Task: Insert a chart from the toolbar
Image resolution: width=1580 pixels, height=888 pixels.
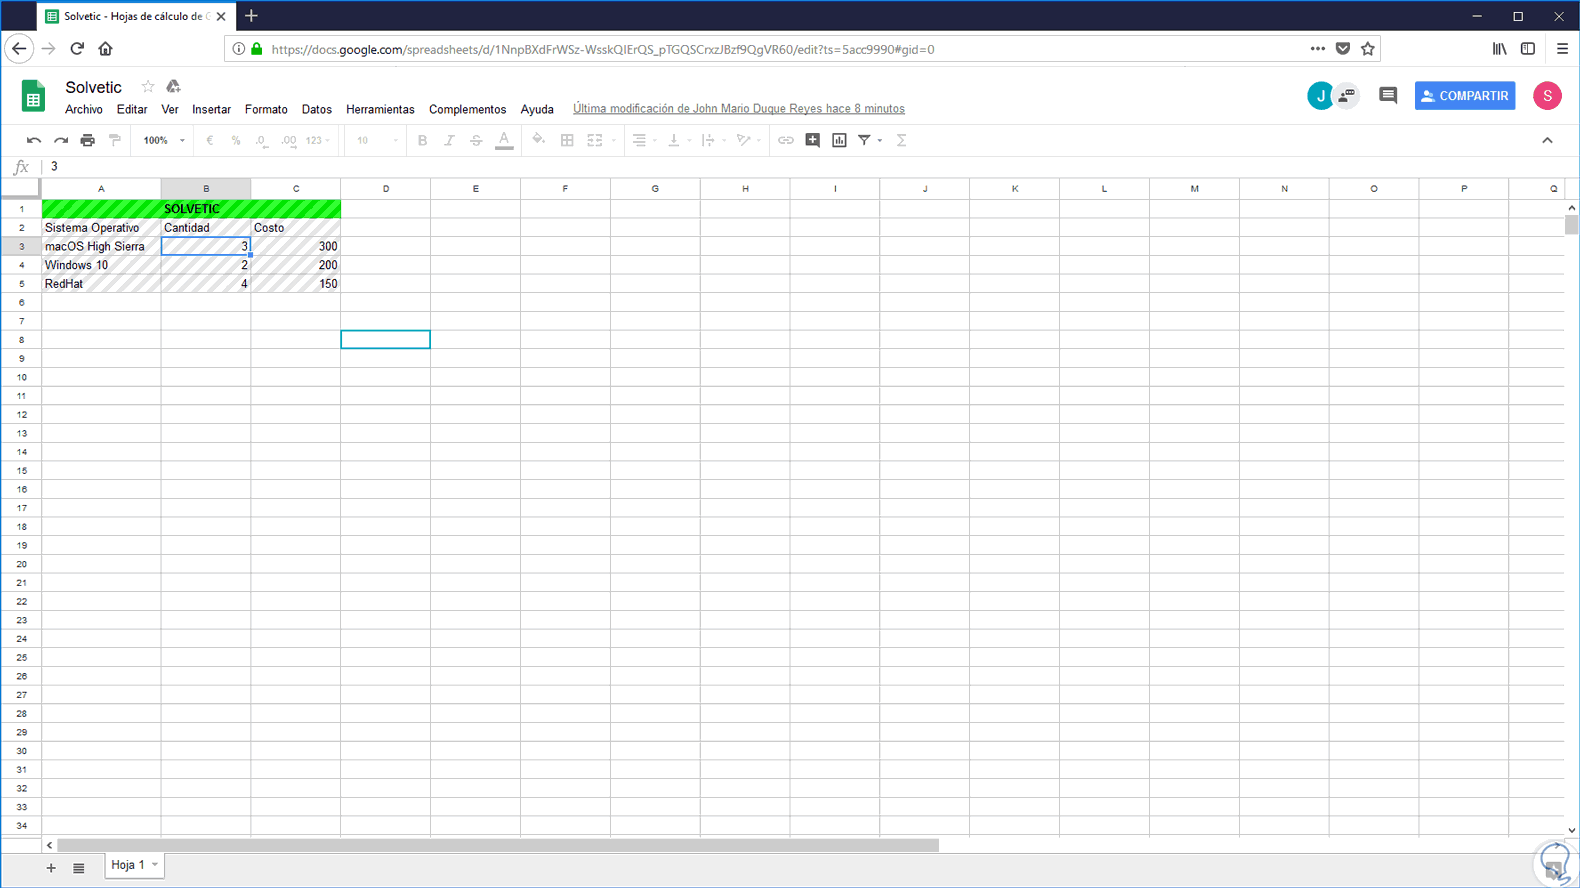Action: click(840, 141)
